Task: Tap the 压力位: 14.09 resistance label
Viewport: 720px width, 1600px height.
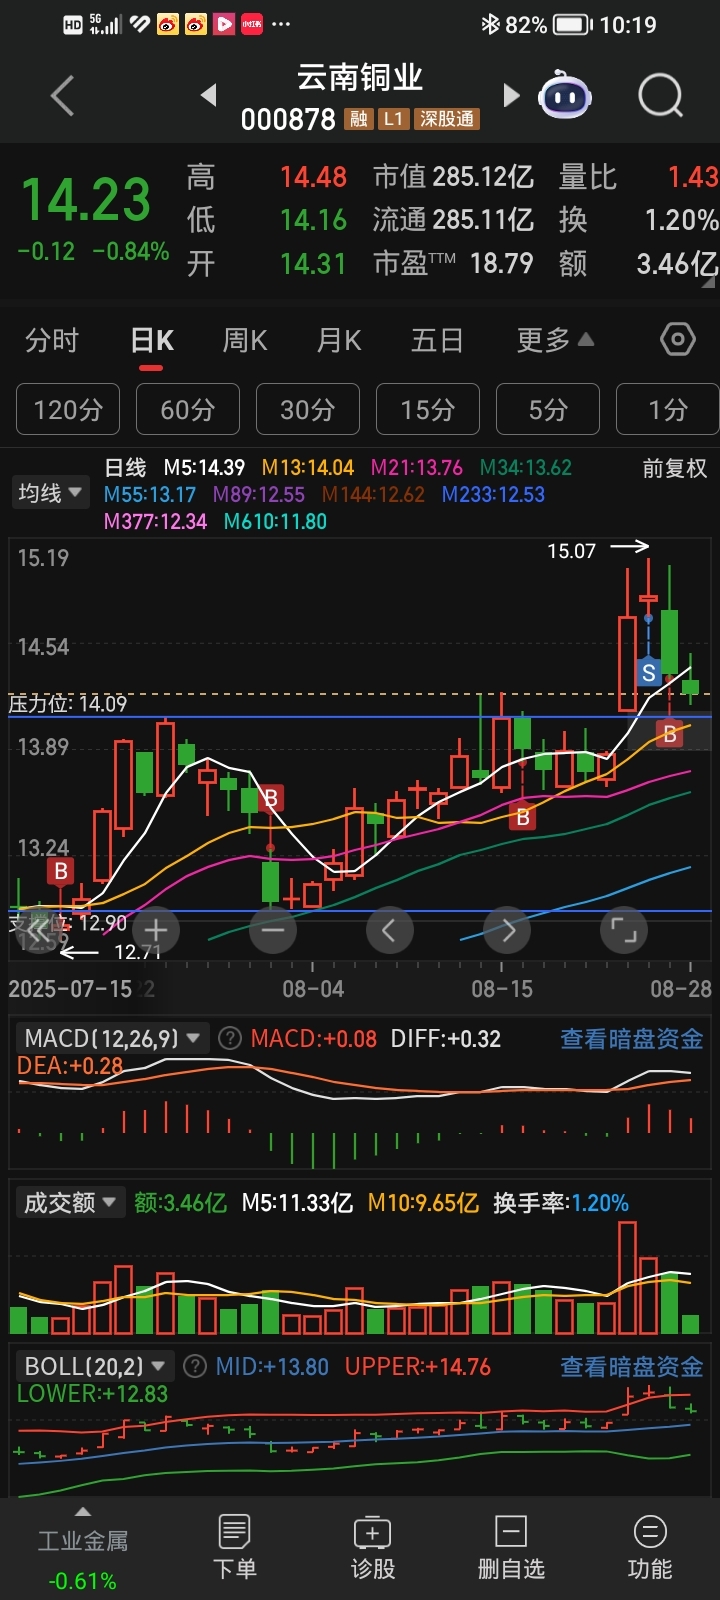Action: click(x=68, y=704)
